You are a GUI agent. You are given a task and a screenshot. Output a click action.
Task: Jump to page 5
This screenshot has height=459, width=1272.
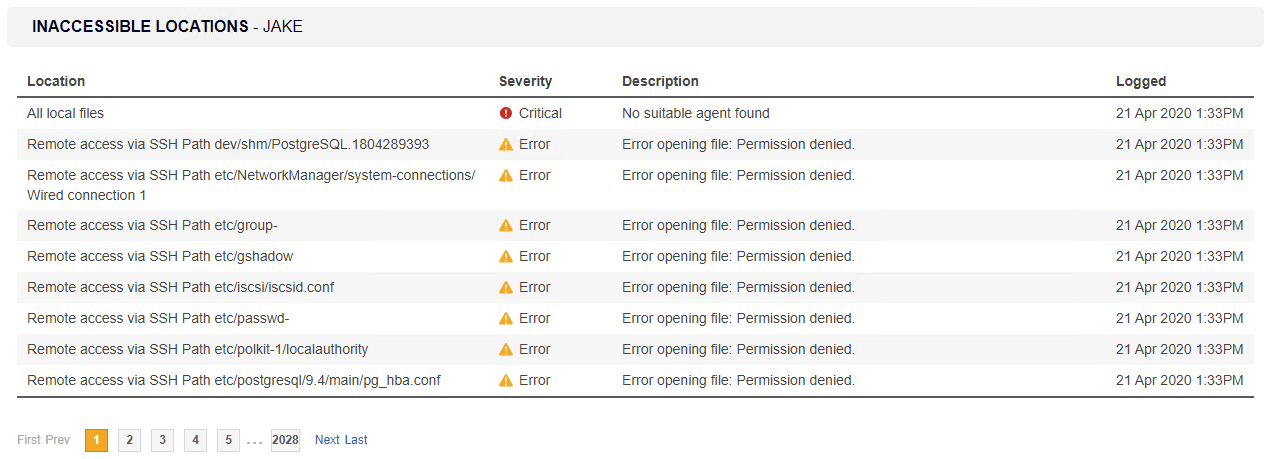click(x=228, y=440)
